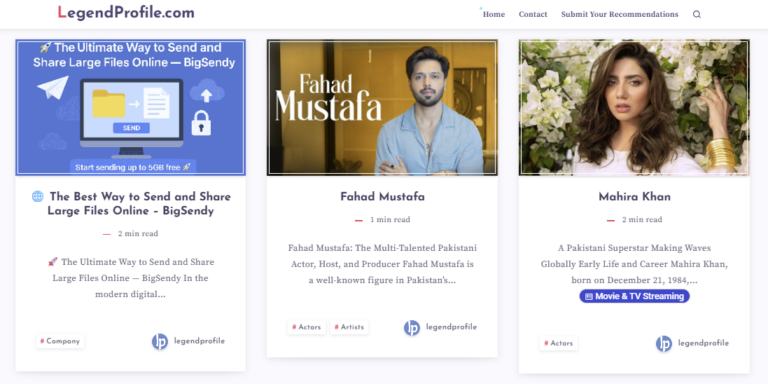Click the globe emoji before BigSendy title

(x=38, y=197)
